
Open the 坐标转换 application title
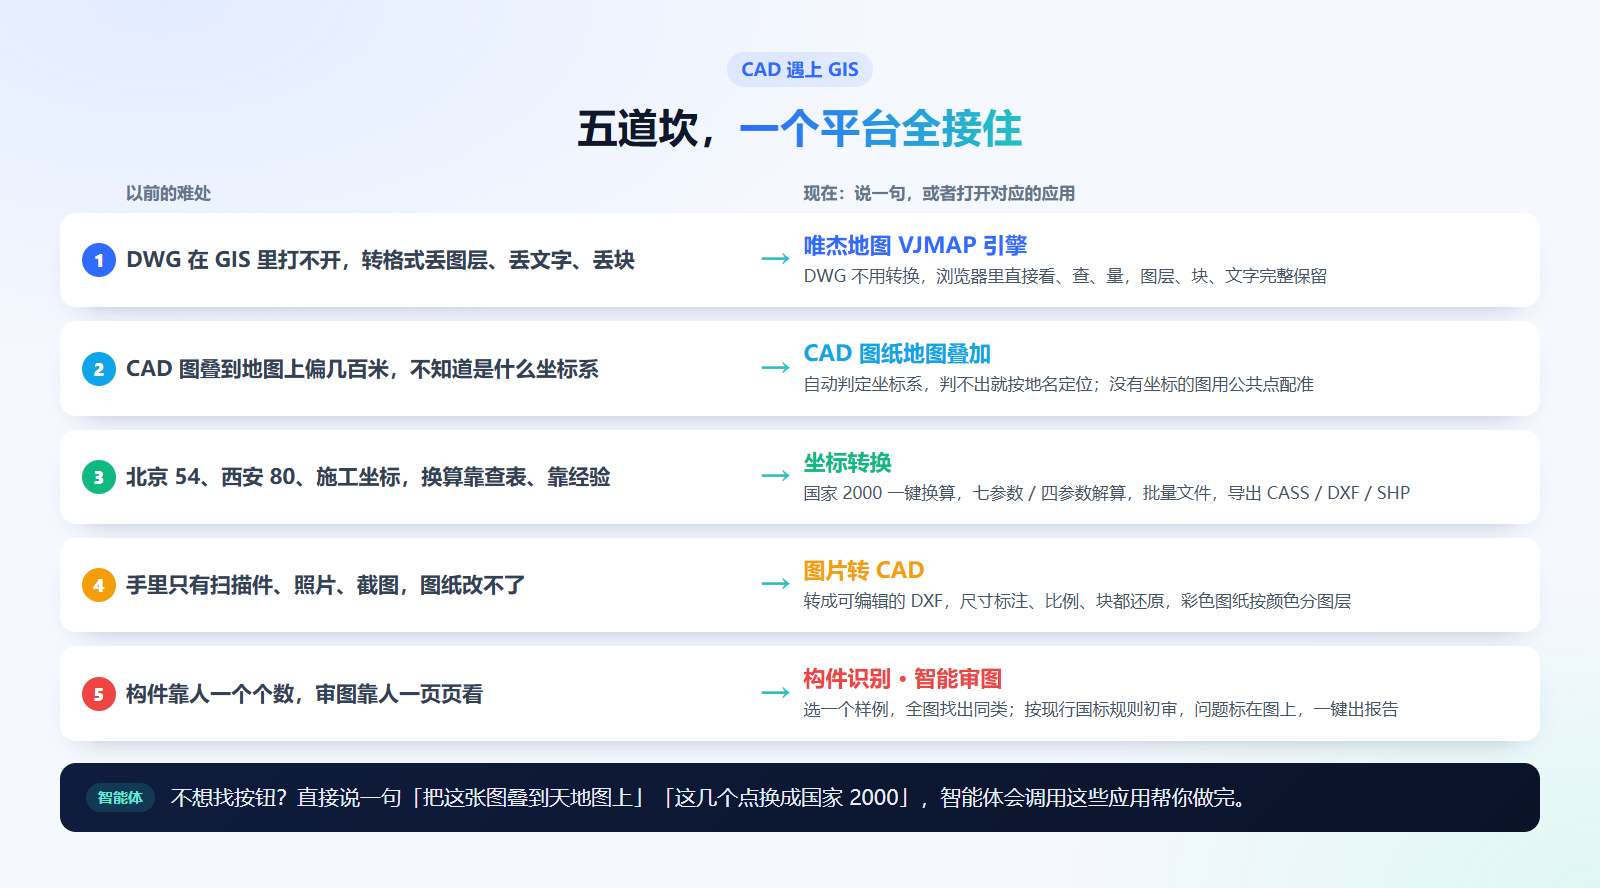point(847,462)
